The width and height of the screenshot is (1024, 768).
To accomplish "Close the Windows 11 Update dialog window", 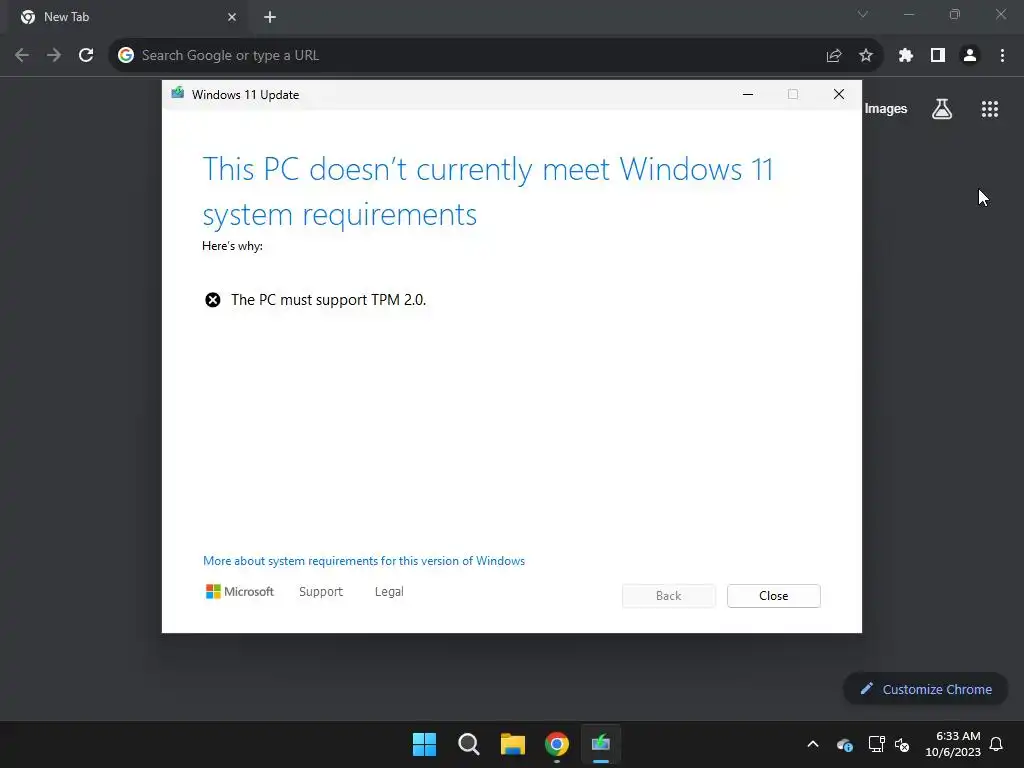I will [839, 94].
